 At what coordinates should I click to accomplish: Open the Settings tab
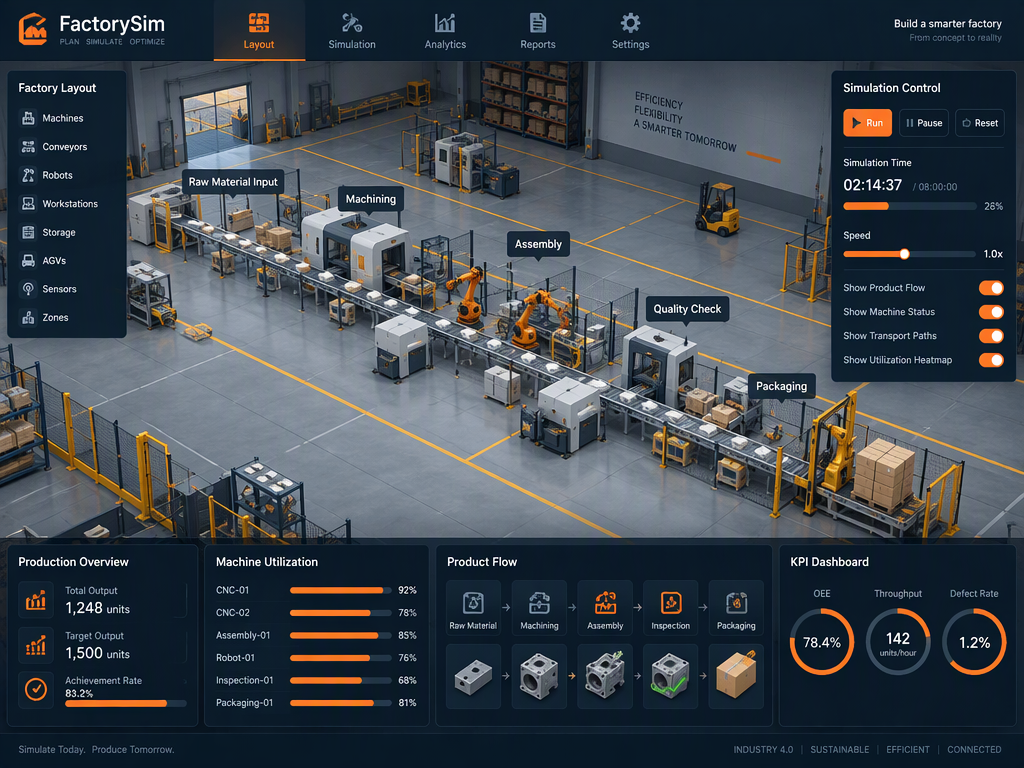pos(630,31)
